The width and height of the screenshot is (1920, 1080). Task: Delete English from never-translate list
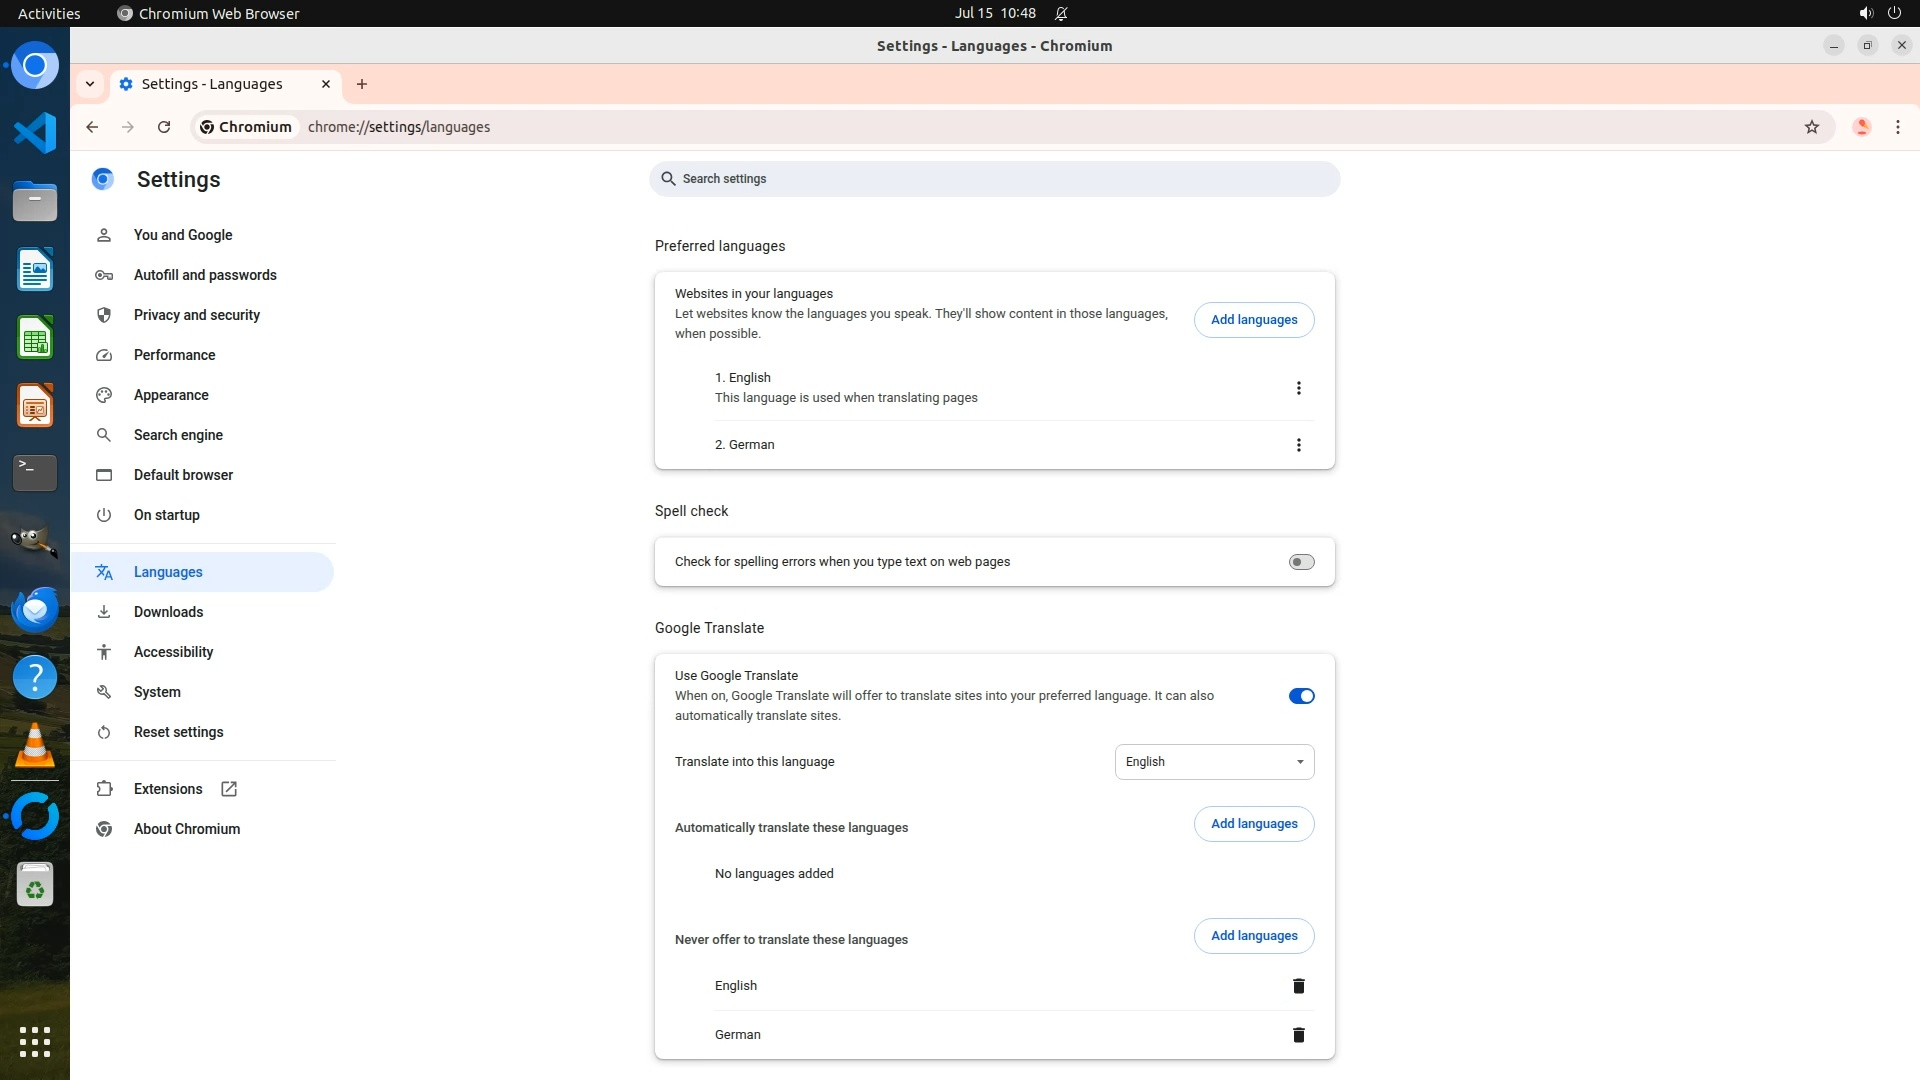(x=1298, y=986)
